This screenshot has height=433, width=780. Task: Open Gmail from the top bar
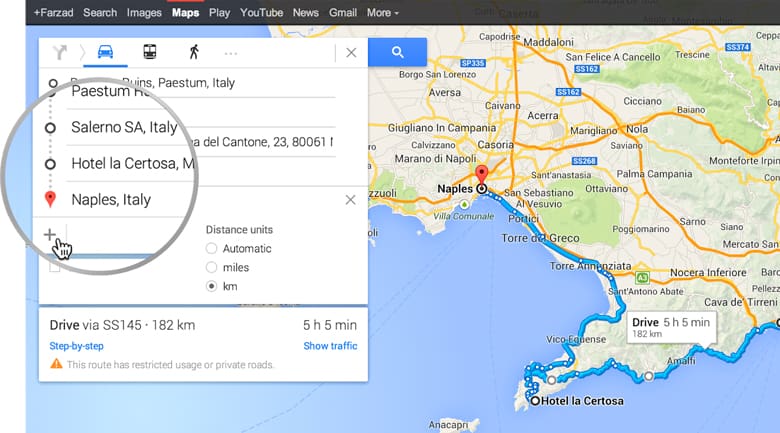click(x=343, y=13)
